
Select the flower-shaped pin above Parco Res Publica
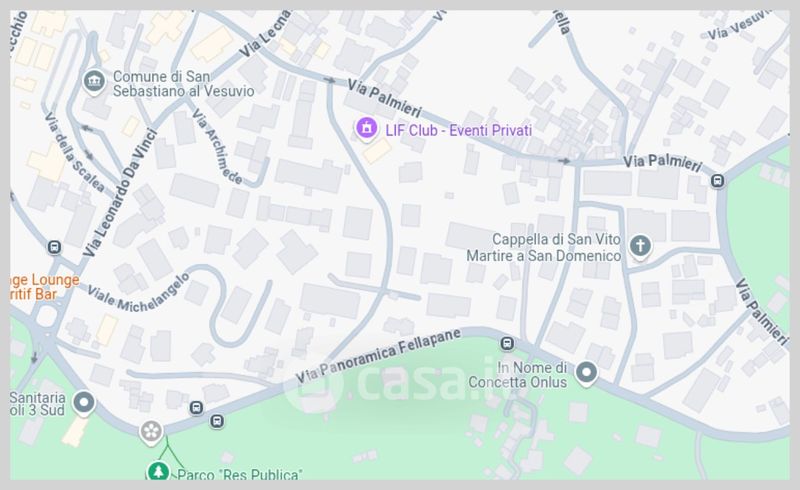click(151, 432)
